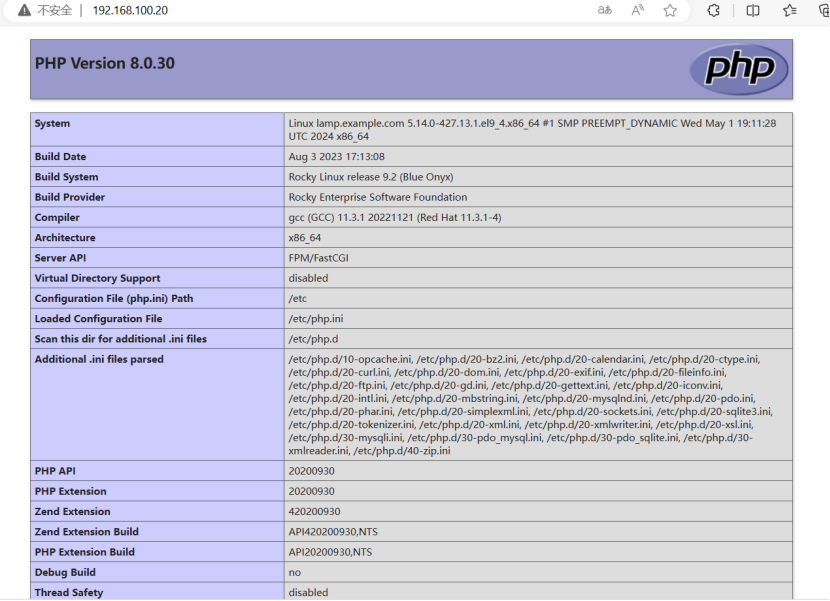Click Loaded Configuration File label

point(98,319)
